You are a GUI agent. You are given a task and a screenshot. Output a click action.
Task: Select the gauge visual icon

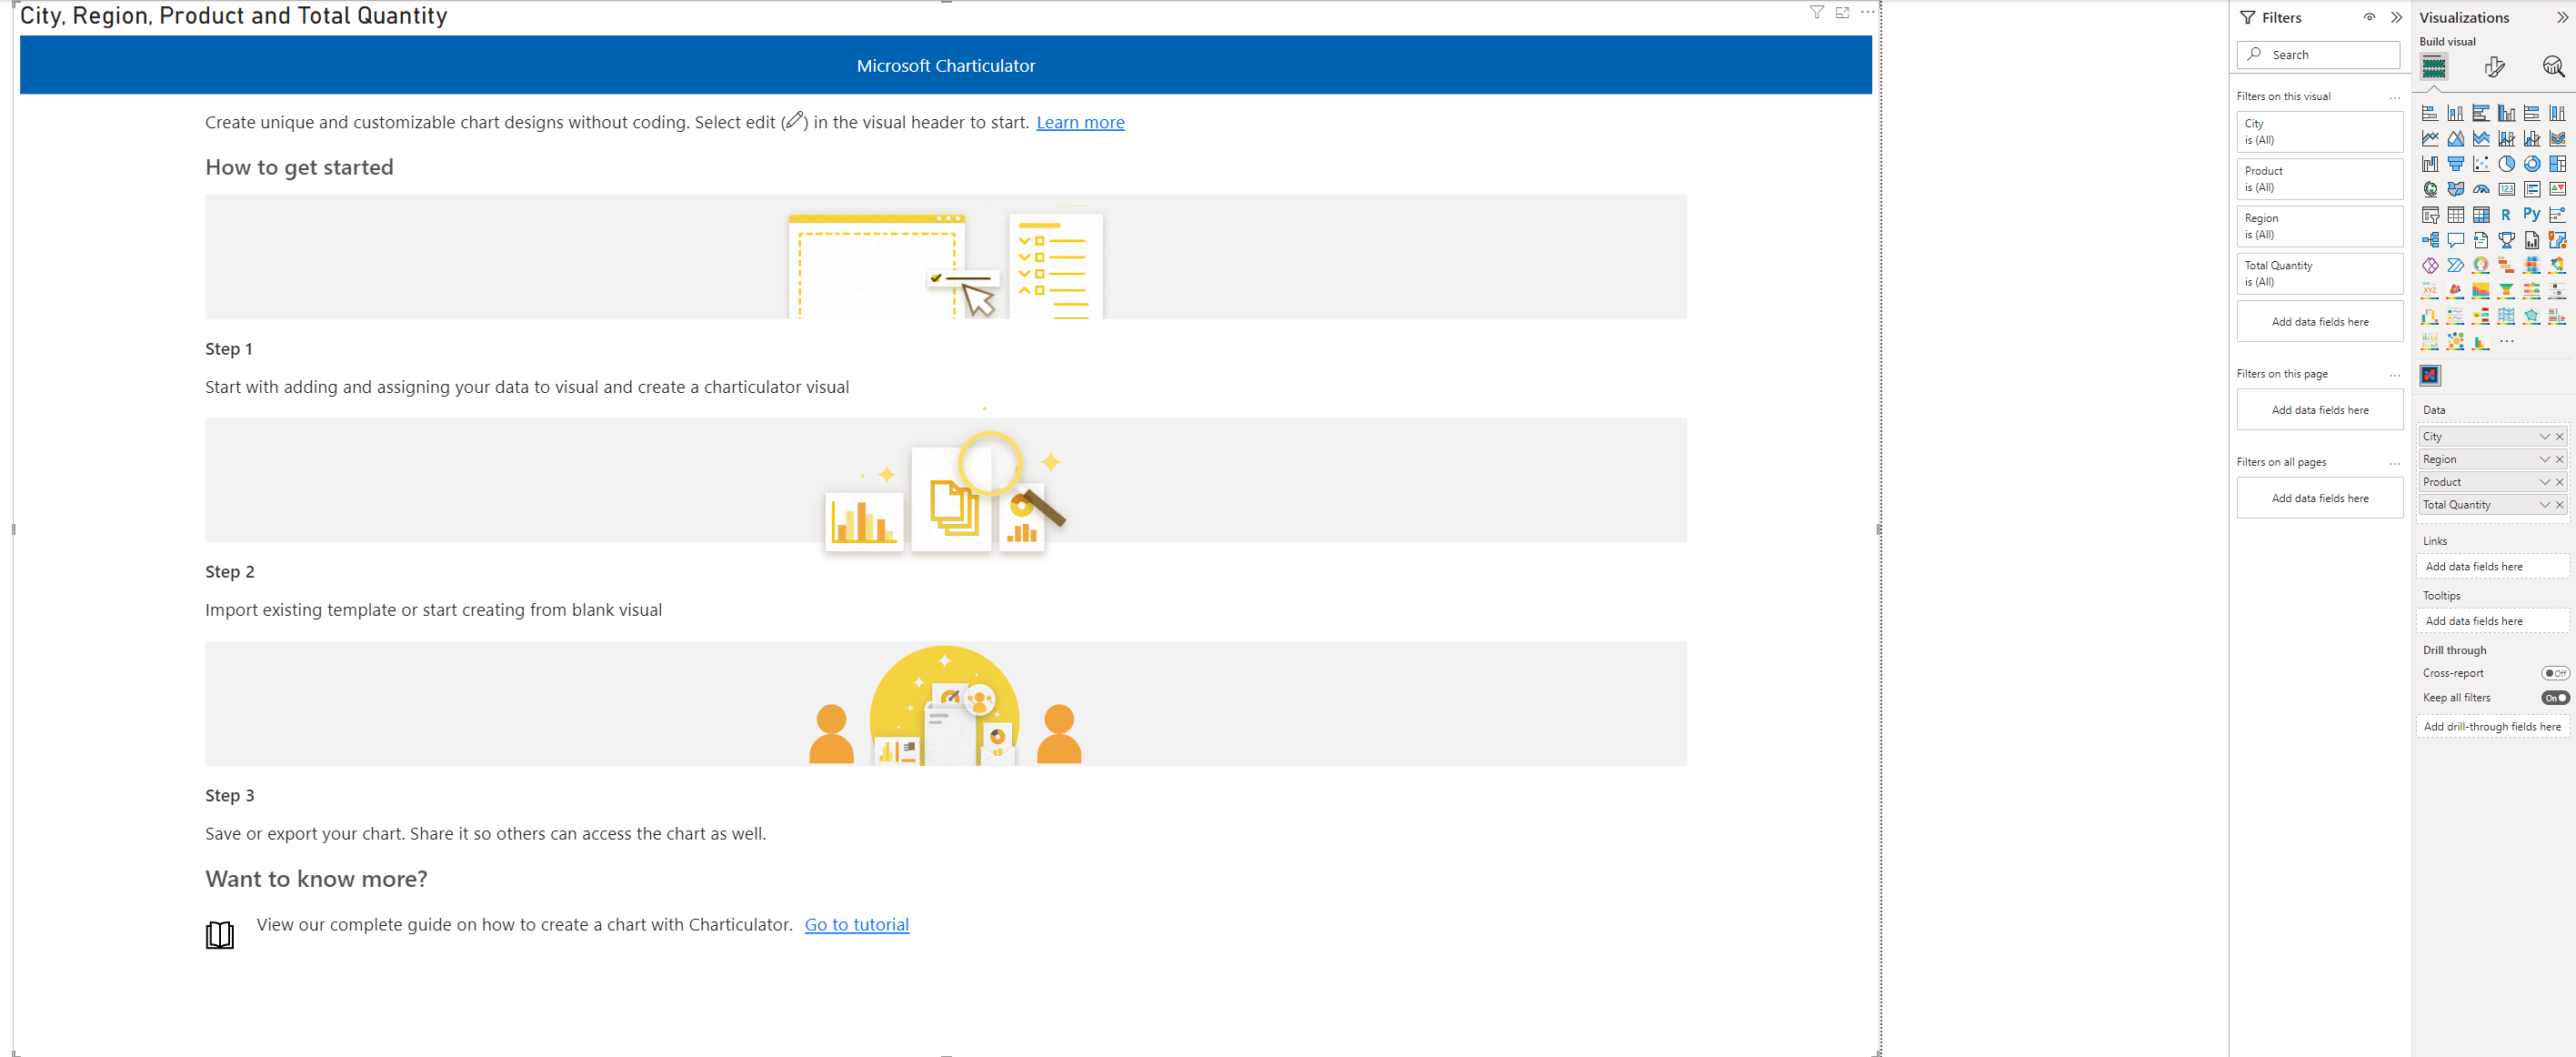[2481, 189]
